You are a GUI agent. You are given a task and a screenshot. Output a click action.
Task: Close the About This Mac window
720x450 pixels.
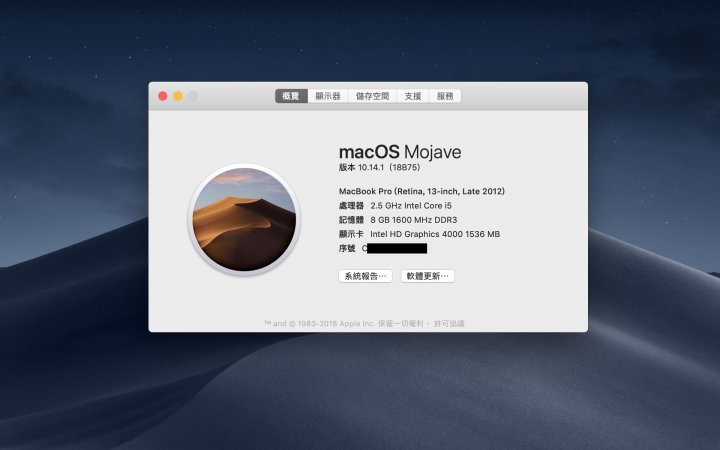(163, 96)
